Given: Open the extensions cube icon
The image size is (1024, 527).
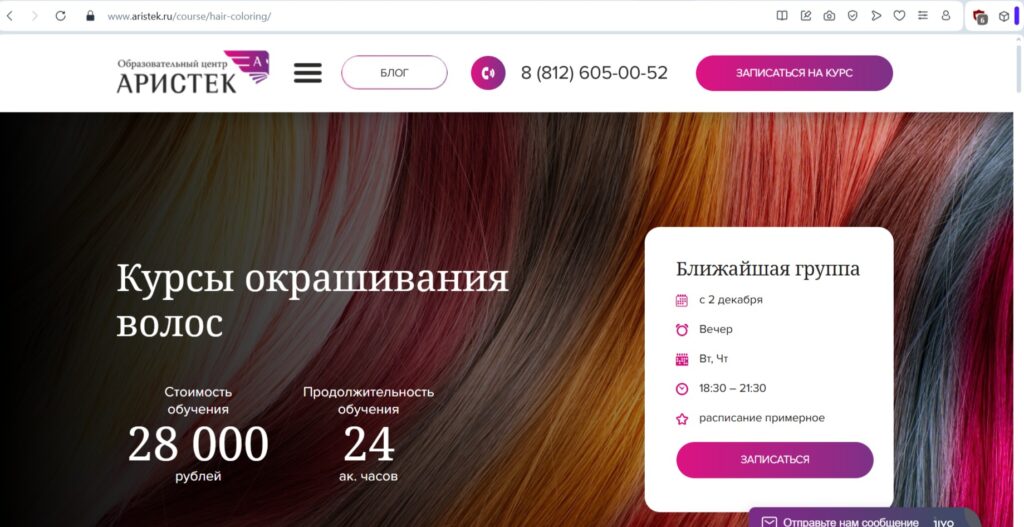Looking at the screenshot, I should (1004, 16).
